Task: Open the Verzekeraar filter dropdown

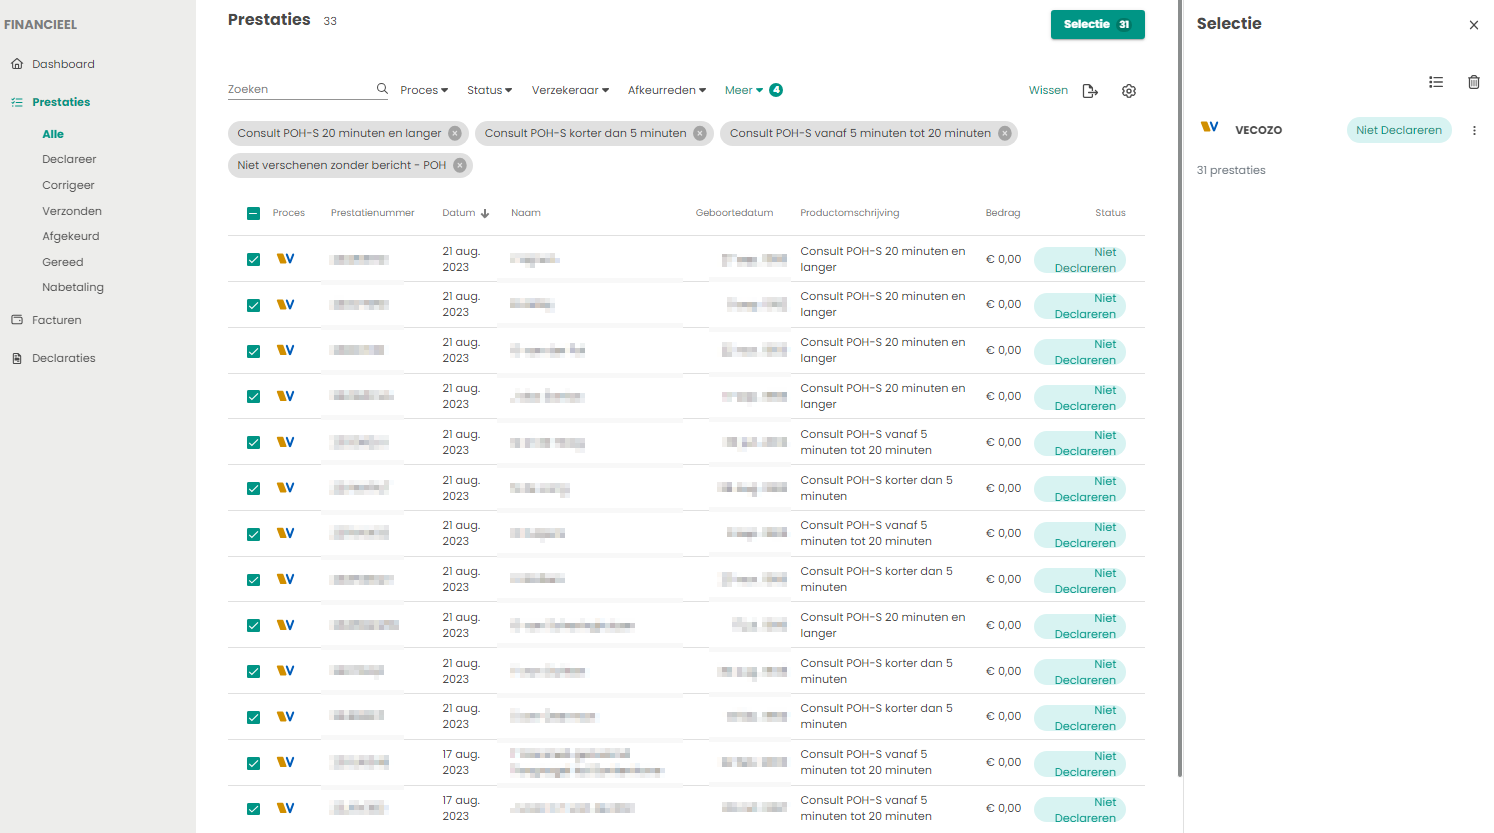Action: pos(570,90)
